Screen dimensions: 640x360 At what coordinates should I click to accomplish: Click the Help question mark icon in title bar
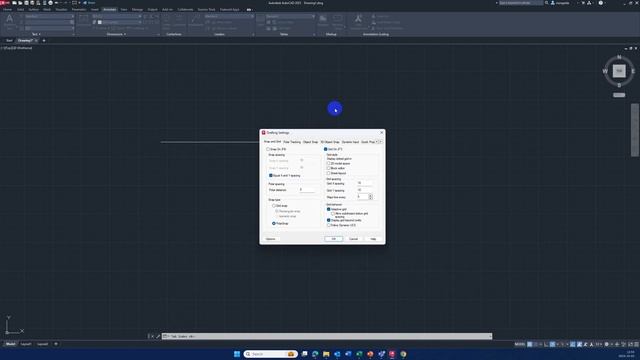pyautogui.click(x=600, y=3)
